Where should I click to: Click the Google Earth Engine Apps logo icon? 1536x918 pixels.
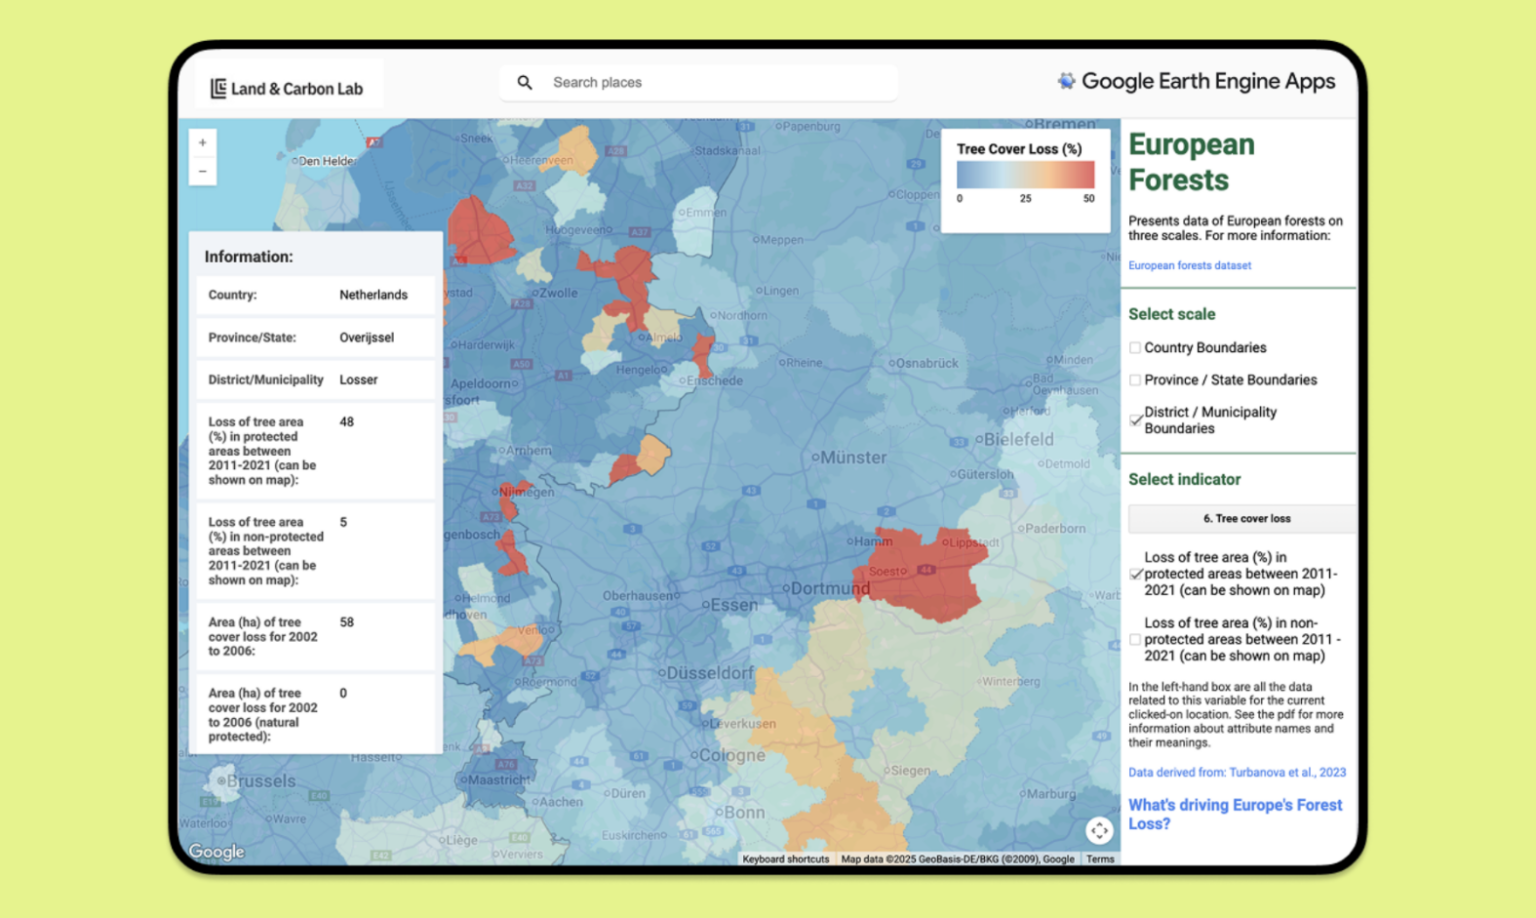point(1065,80)
